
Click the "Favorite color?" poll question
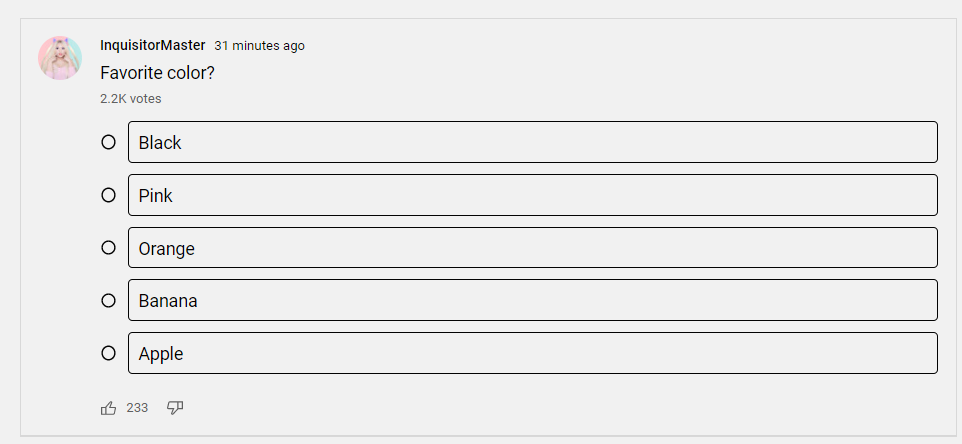pyautogui.click(x=157, y=73)
